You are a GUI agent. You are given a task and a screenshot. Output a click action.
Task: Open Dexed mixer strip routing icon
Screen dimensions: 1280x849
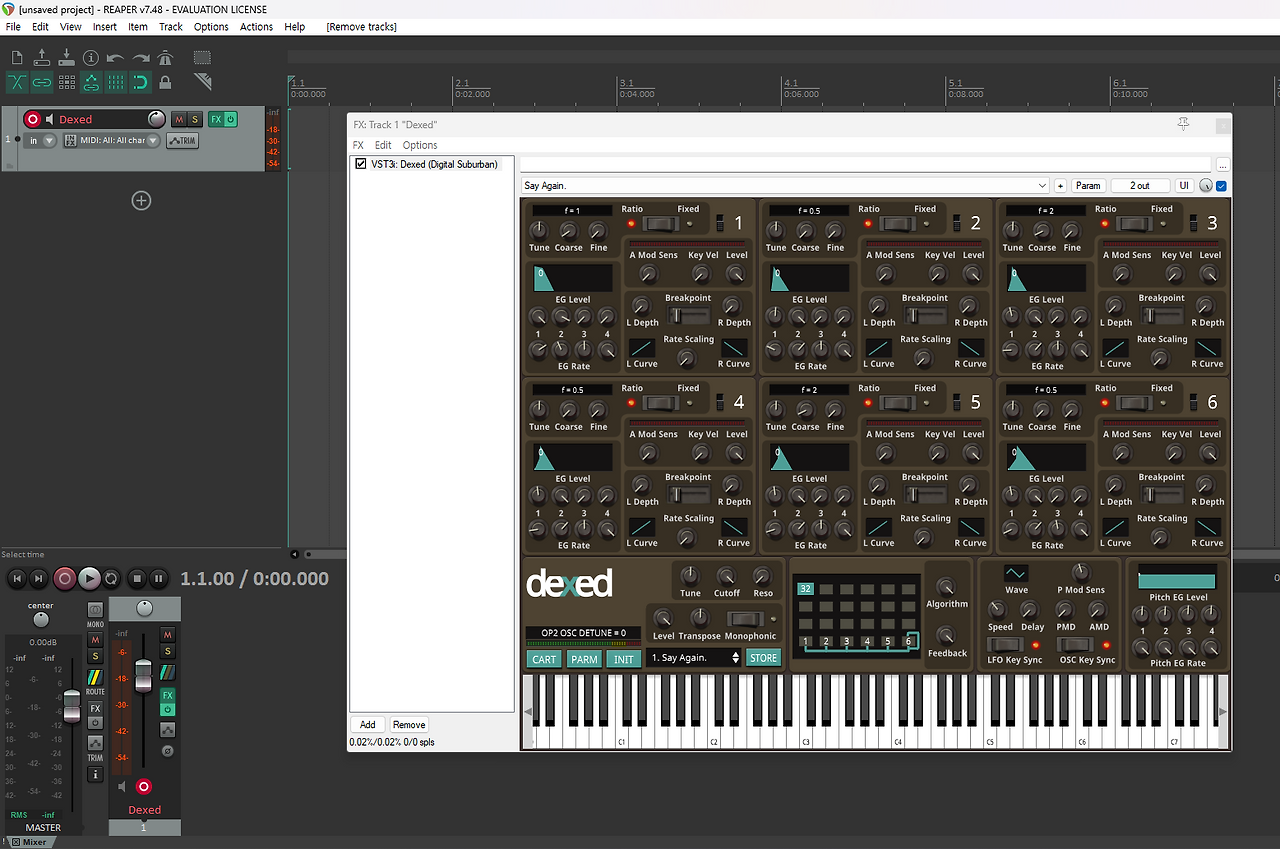click(x=167, y=672)
